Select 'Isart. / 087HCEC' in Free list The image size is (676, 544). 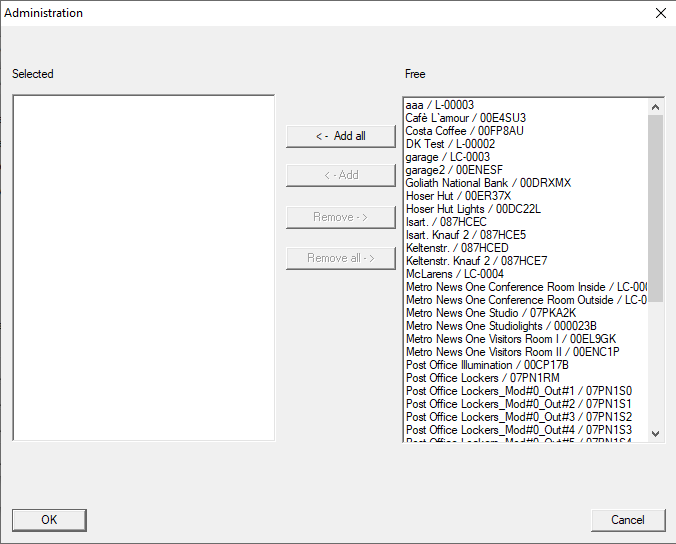[446, 222]
